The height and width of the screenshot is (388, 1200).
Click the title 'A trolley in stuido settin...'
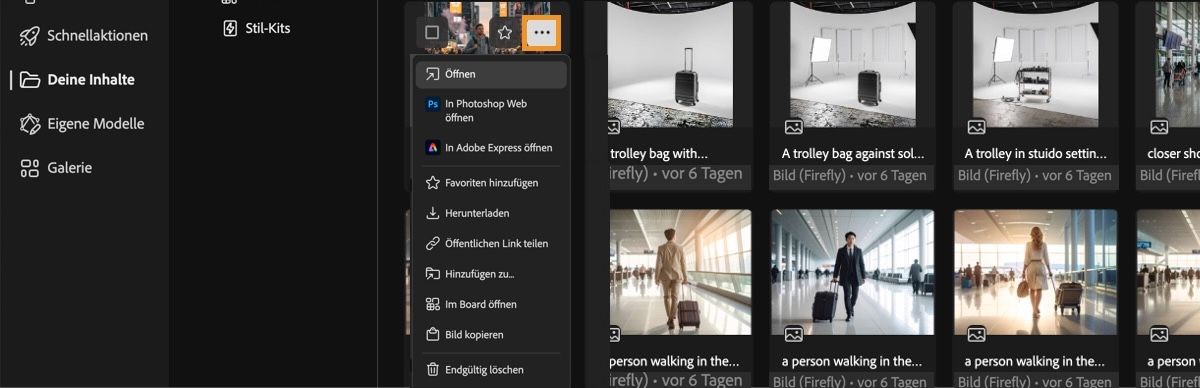point(1035,154)
